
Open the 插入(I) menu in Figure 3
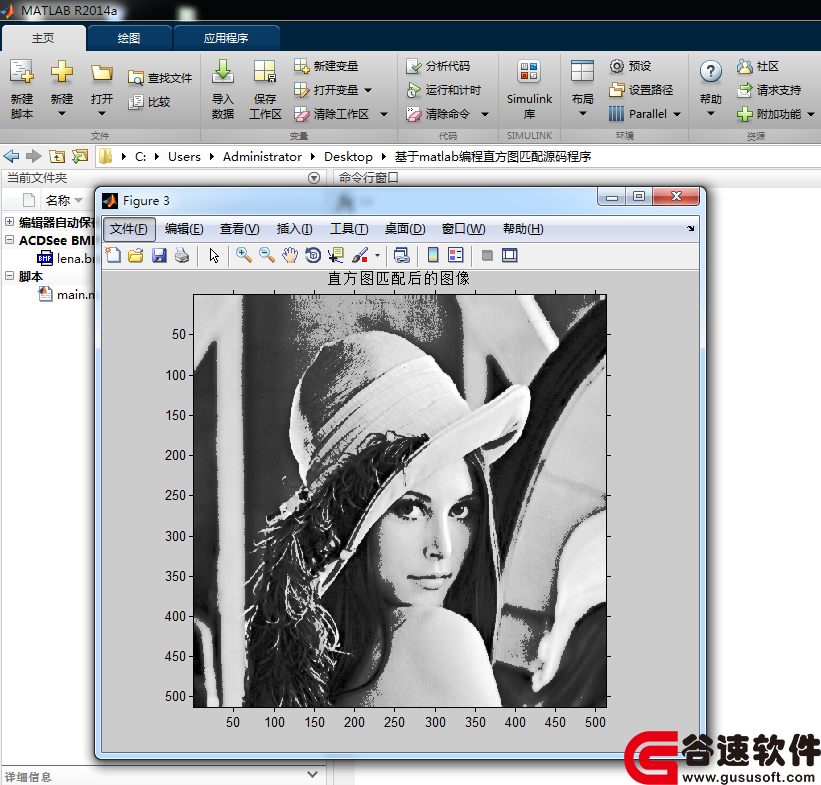(294, 229)
